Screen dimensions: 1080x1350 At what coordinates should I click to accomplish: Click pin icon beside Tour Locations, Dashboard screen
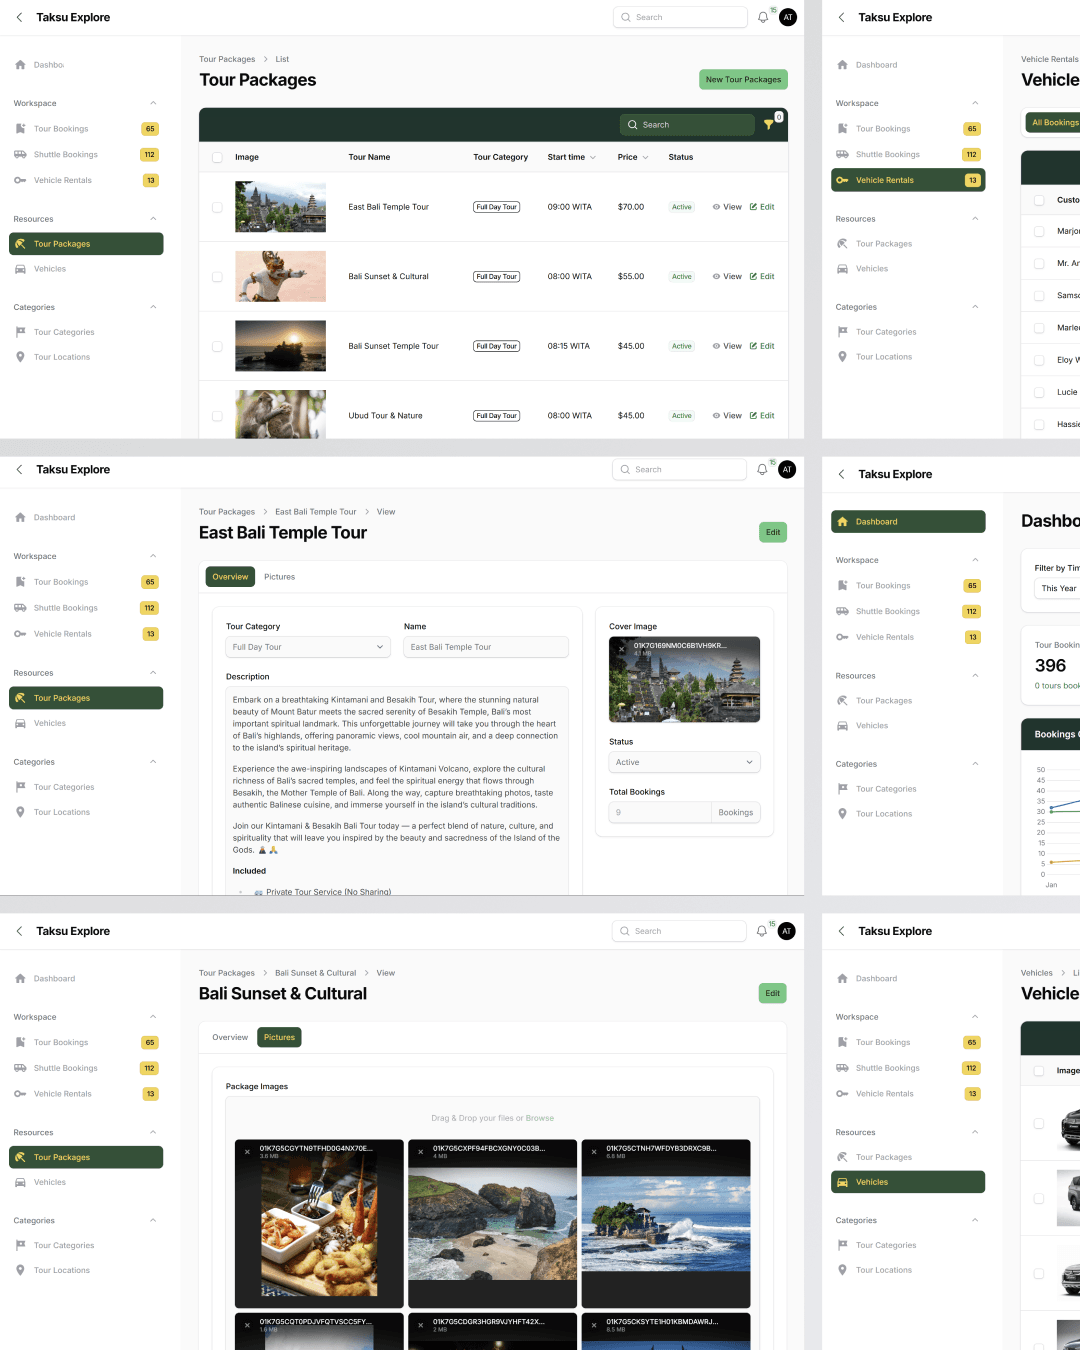coord(842,814)
